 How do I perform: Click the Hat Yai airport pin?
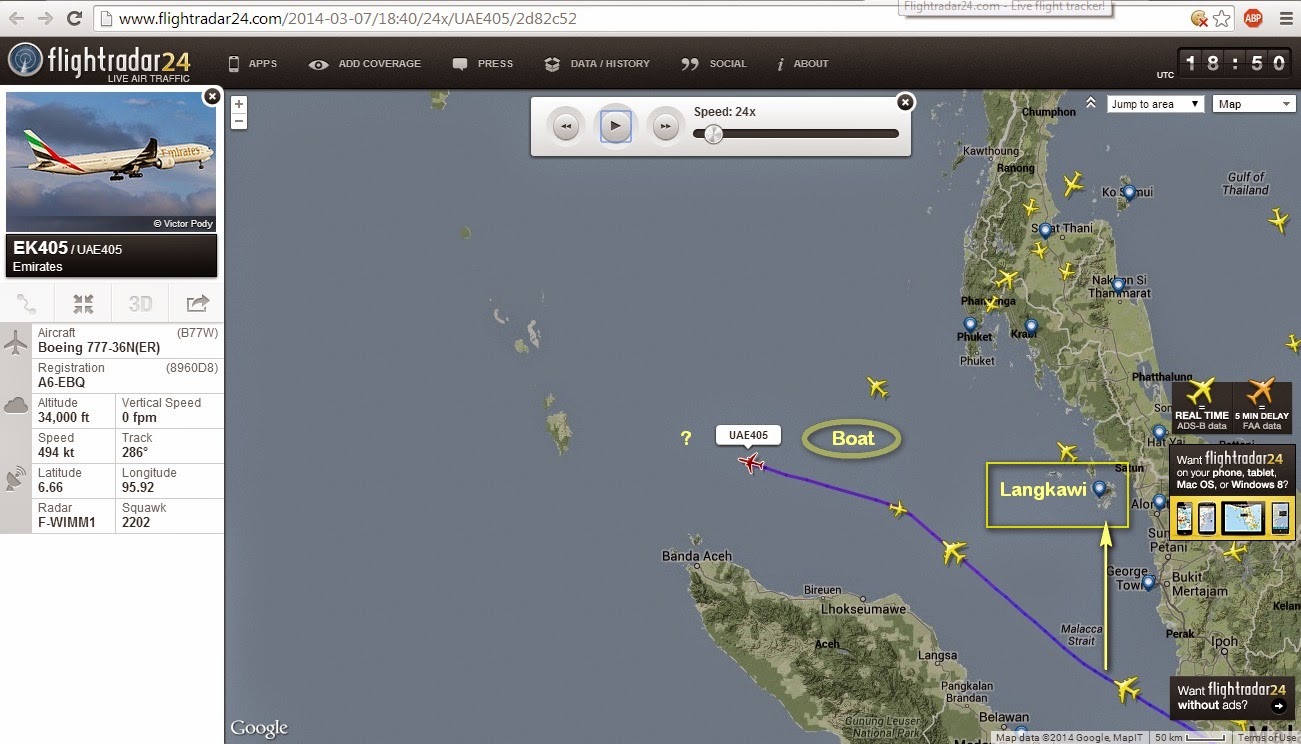(x=1158, y=432)
